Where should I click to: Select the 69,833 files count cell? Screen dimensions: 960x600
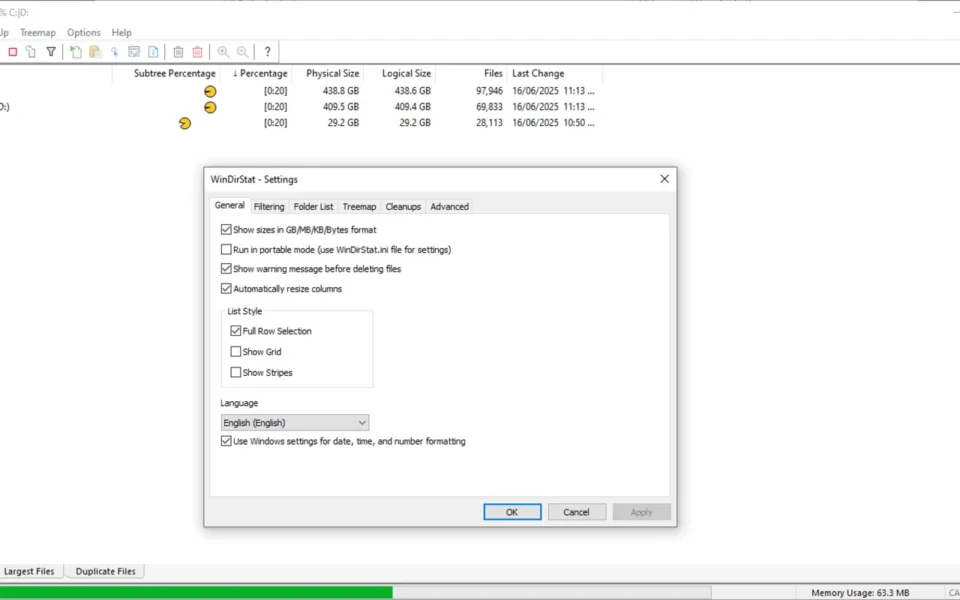pyautogui.click(x=489, y=107)
